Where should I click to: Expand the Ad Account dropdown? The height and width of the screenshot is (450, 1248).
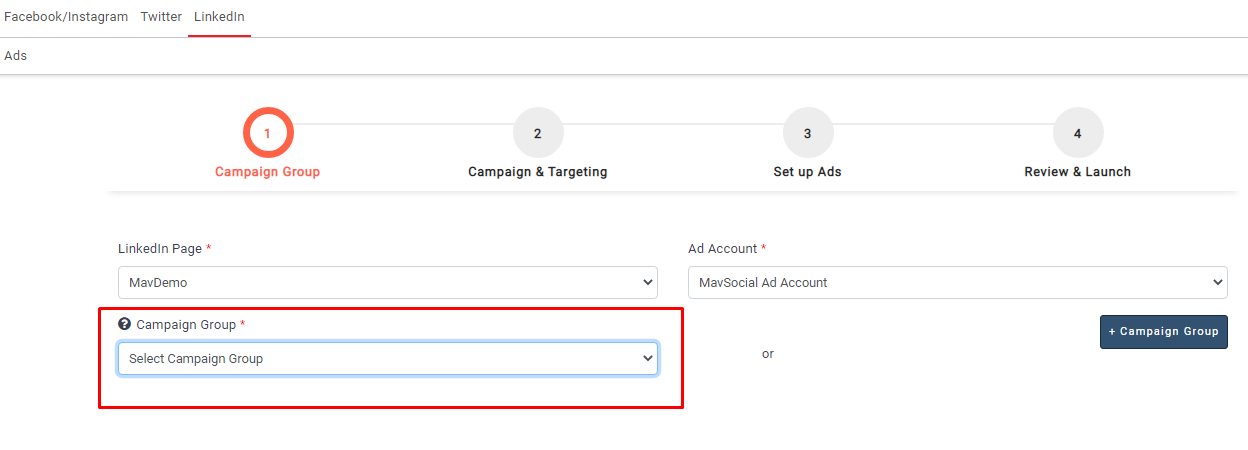point(957,282)
